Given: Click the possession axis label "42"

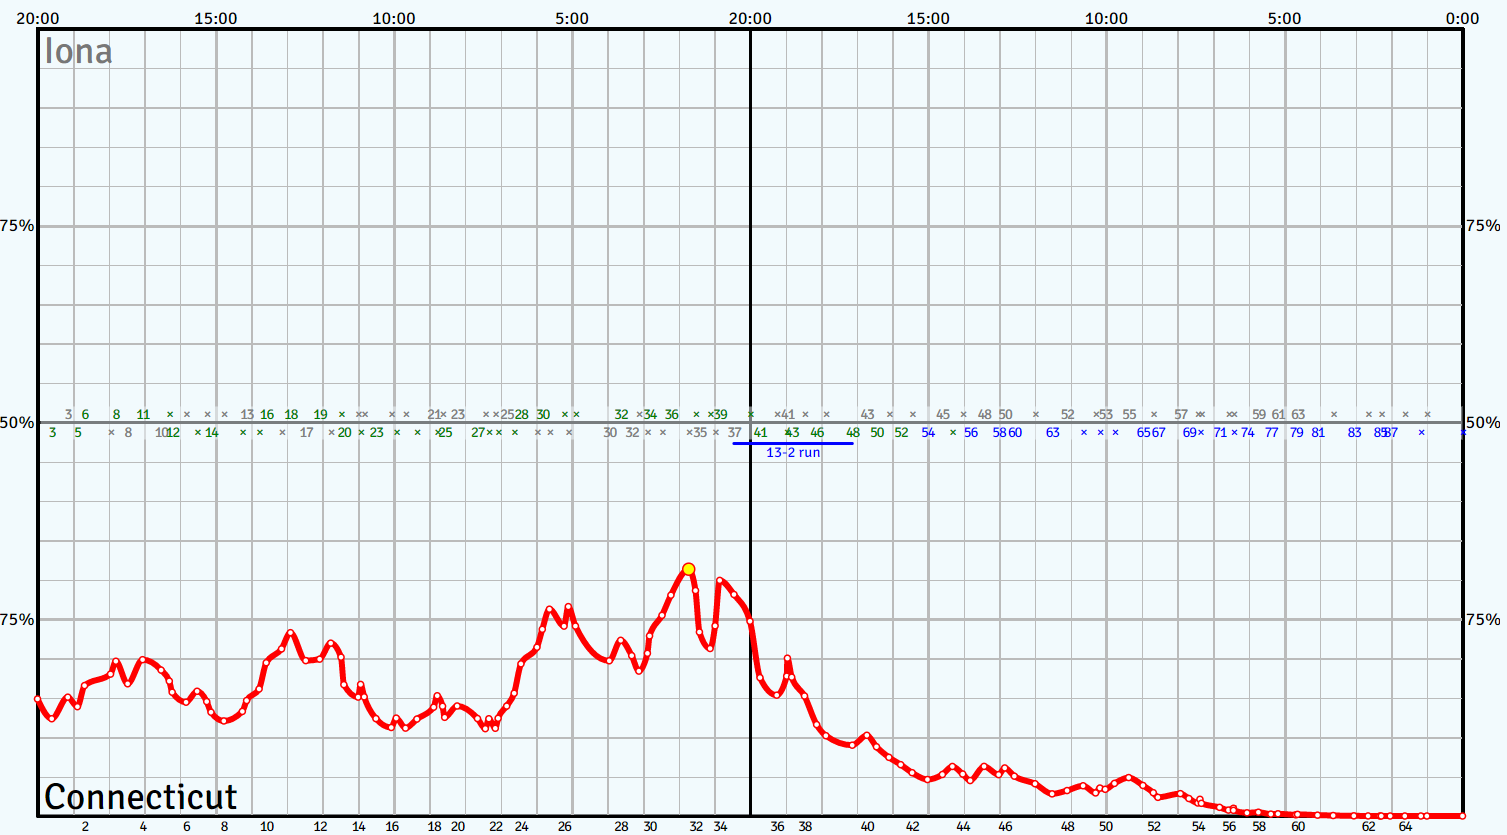Looking at the screenshot, I should 913,827.
